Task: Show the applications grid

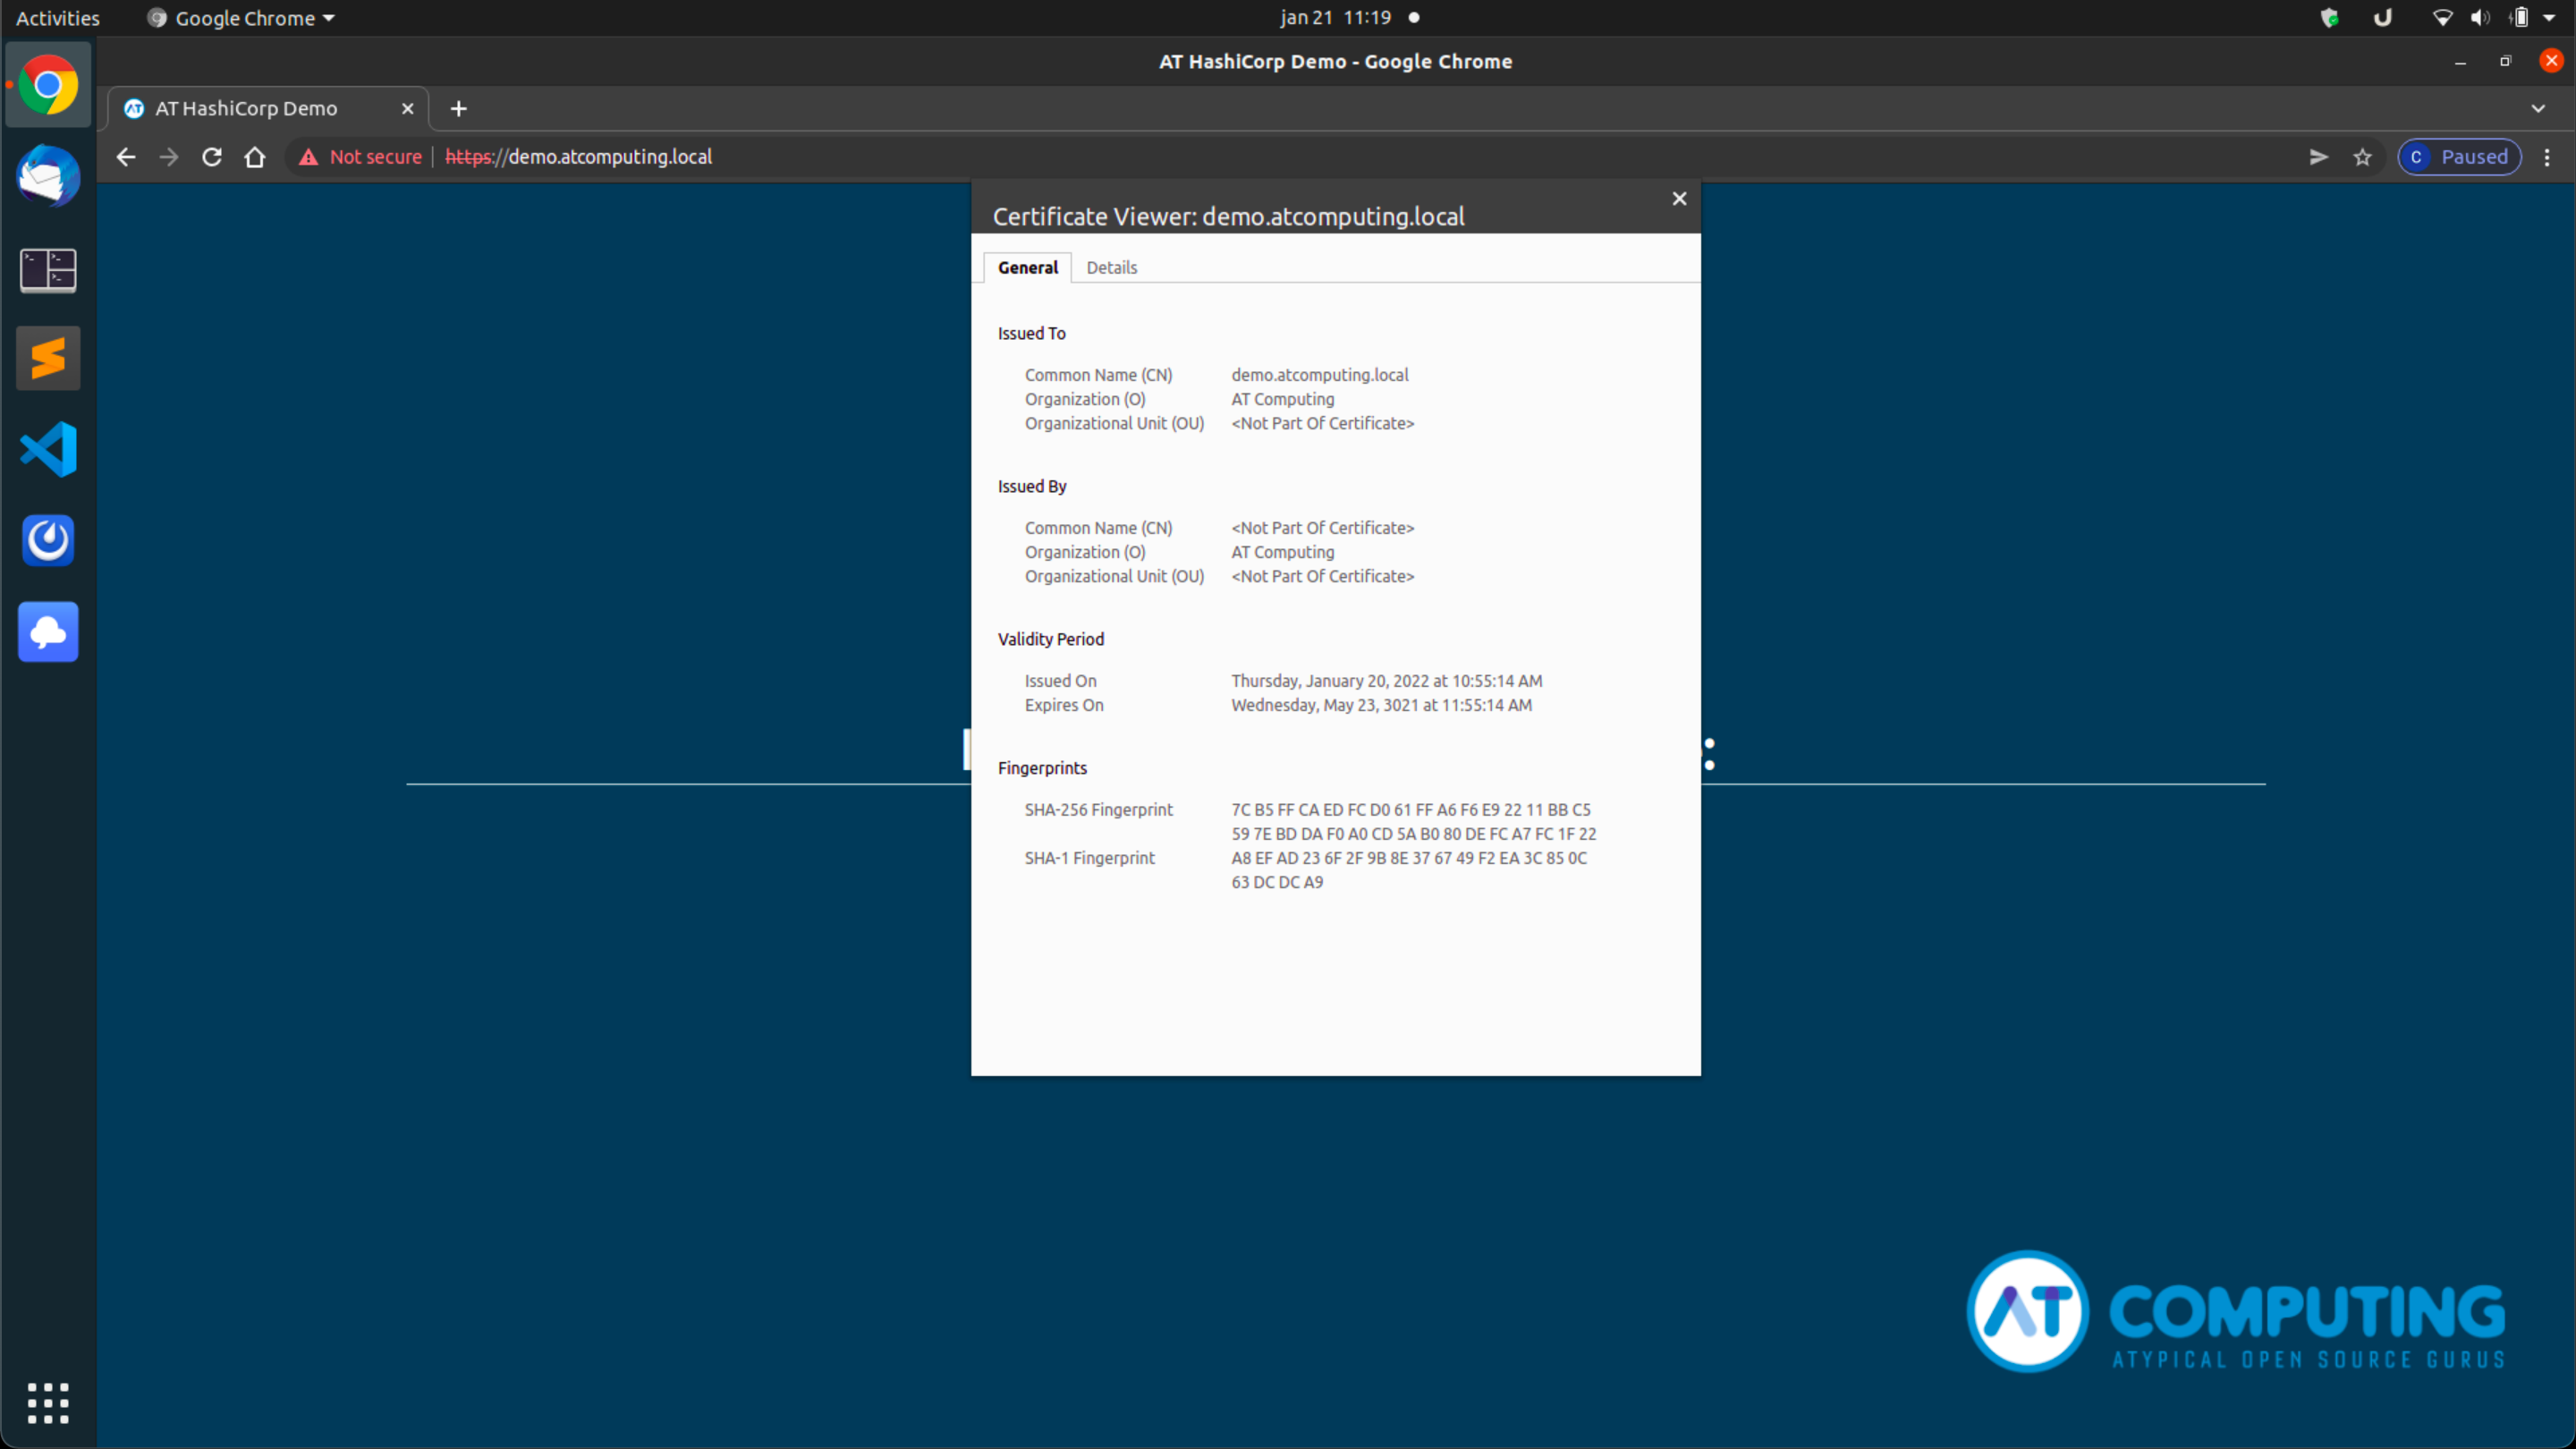Action: [x=48, y=1403]
